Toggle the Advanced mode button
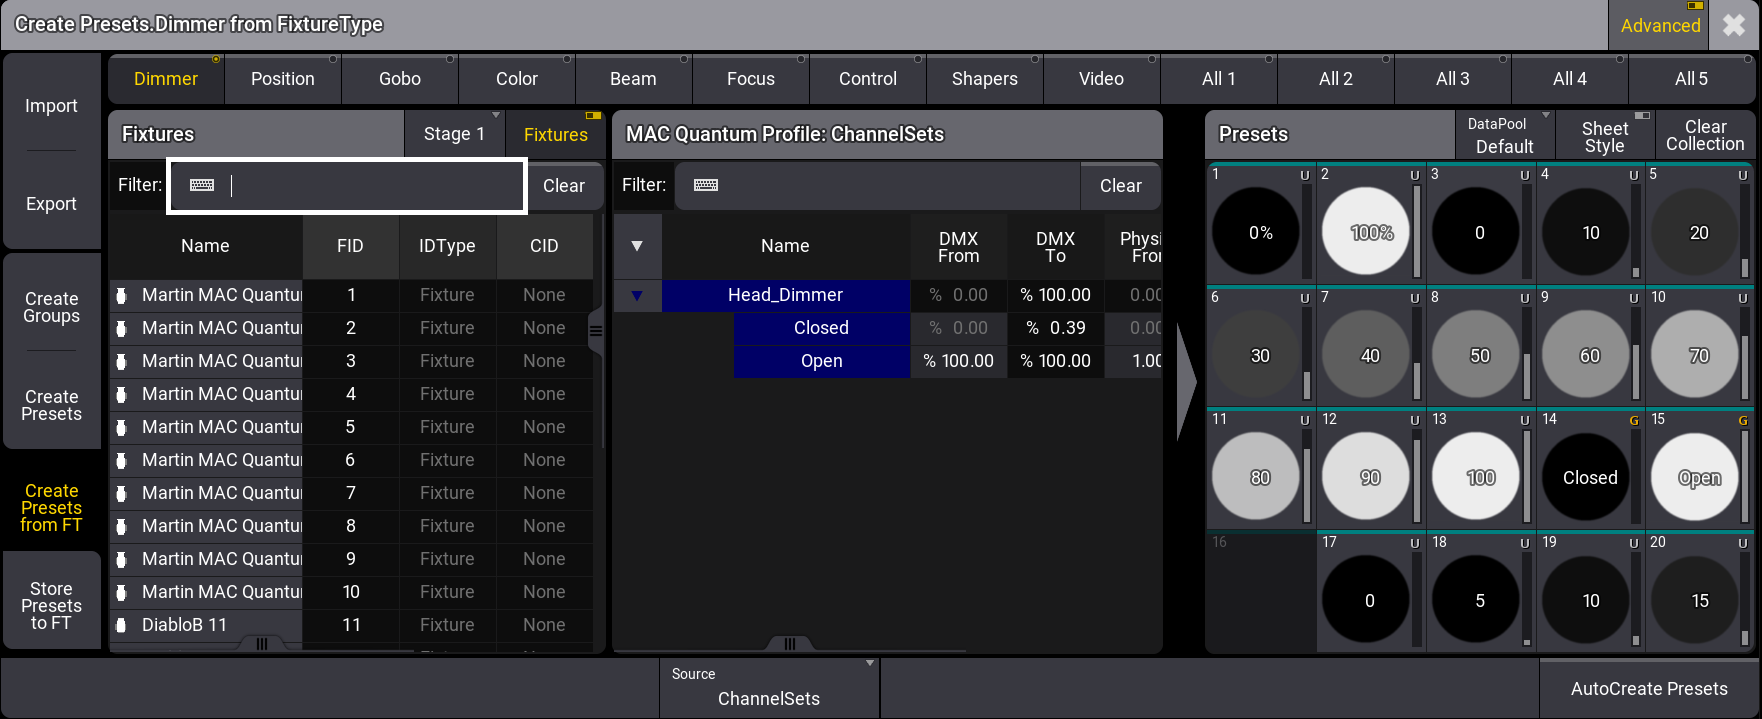 pyautogui.click(x=1660, y=25)
